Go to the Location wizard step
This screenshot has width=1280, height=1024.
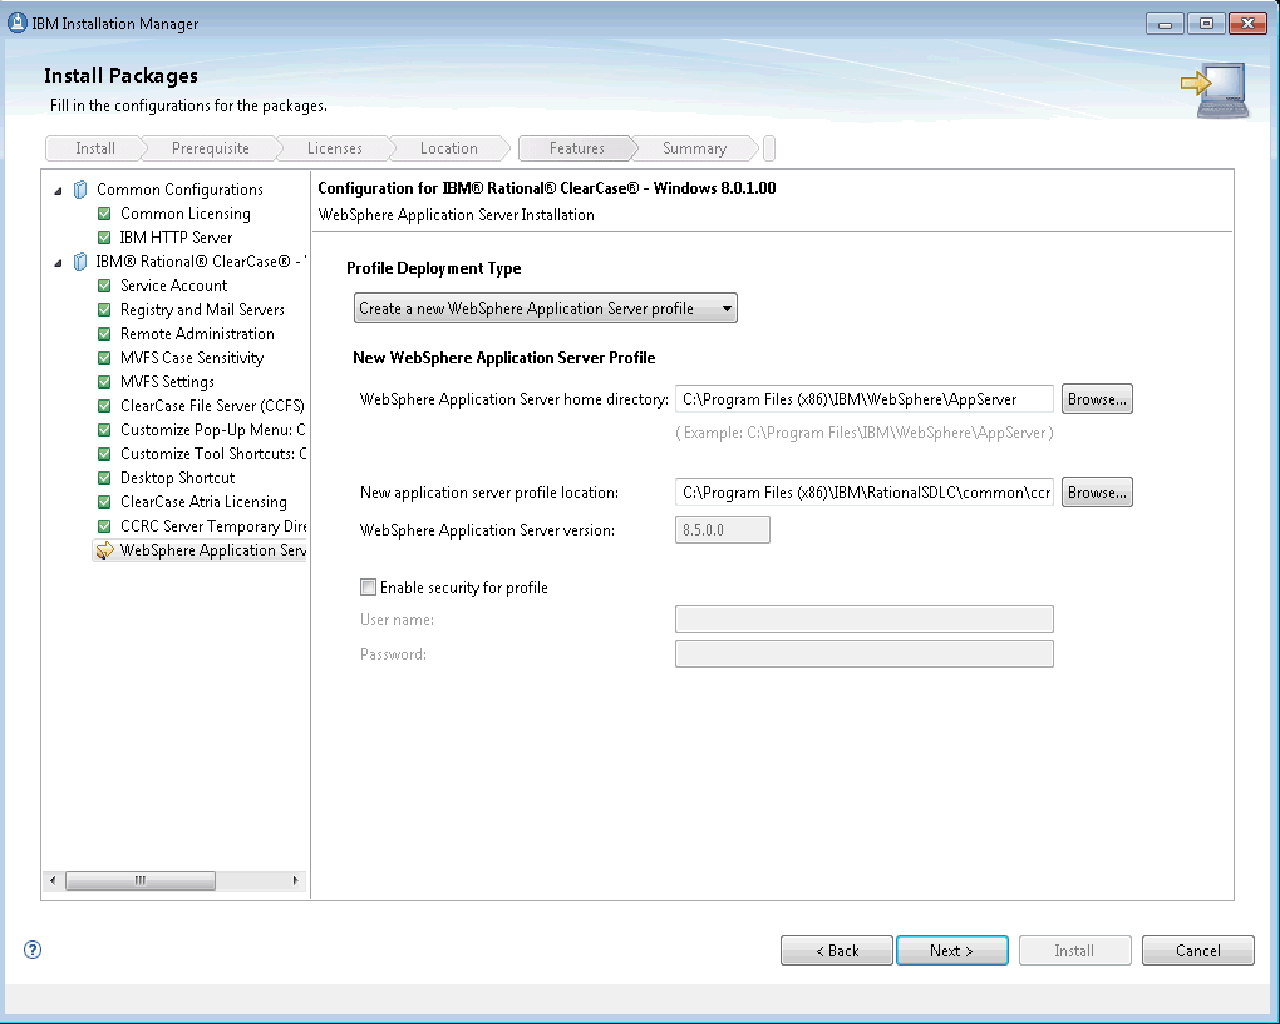point(449,148)
